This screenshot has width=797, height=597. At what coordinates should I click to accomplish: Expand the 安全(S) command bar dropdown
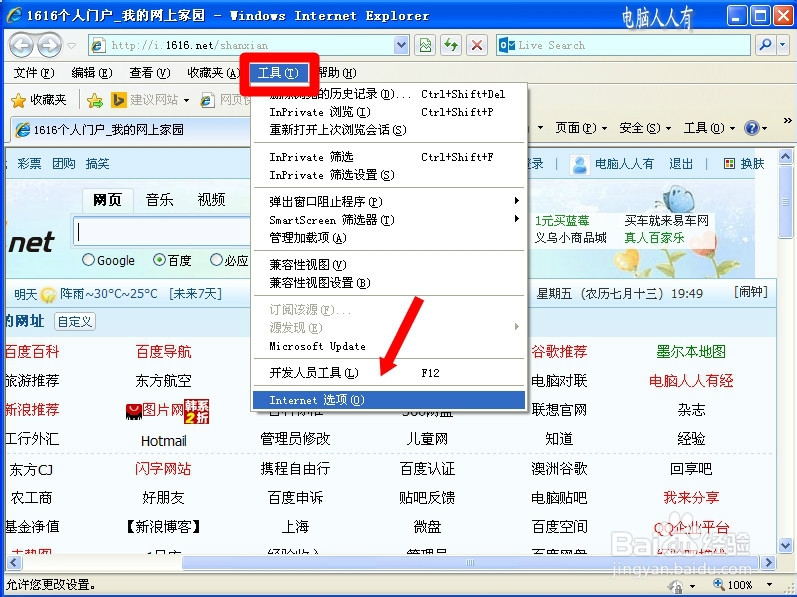tap(668, 128)
